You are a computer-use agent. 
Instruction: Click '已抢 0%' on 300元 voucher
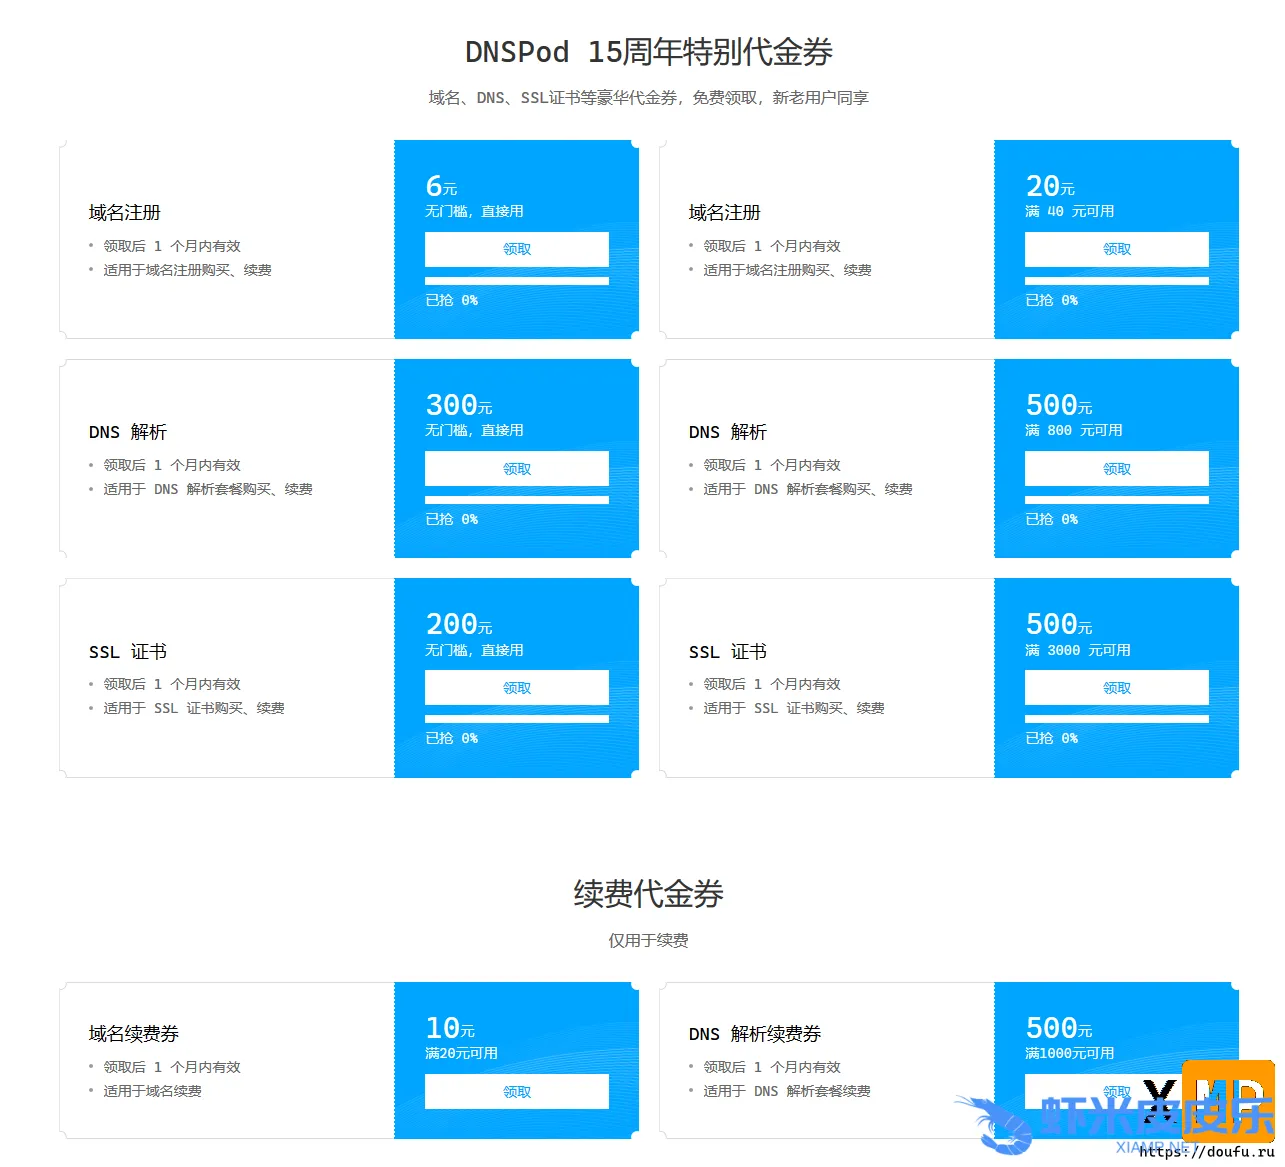[452, 520]
